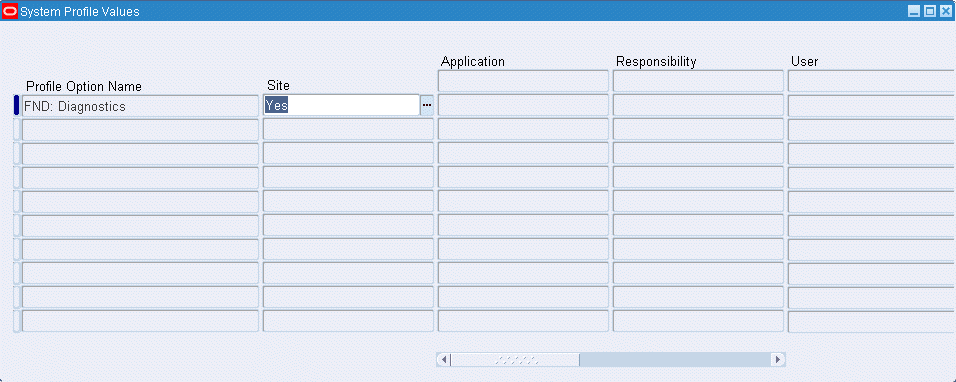The image size is (956, 382).
Task: Select the horizontal scrollbar thumb
Action: 515,359
